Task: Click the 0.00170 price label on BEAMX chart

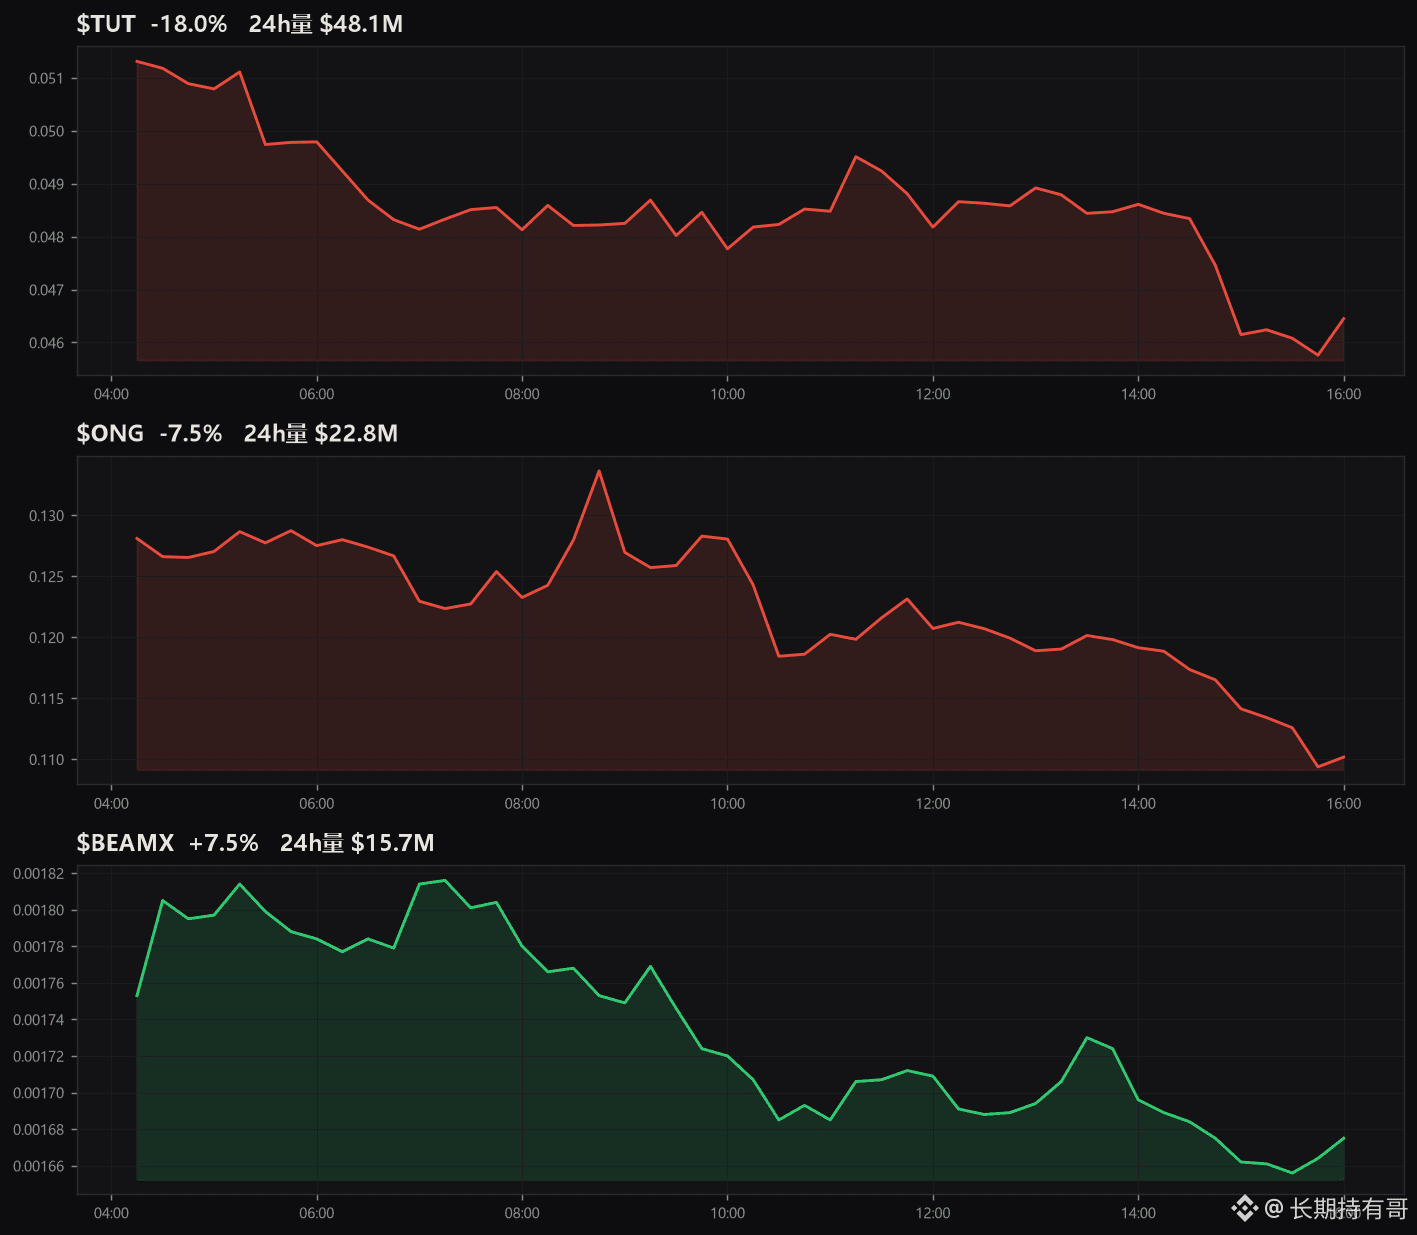Action: 38,1093
